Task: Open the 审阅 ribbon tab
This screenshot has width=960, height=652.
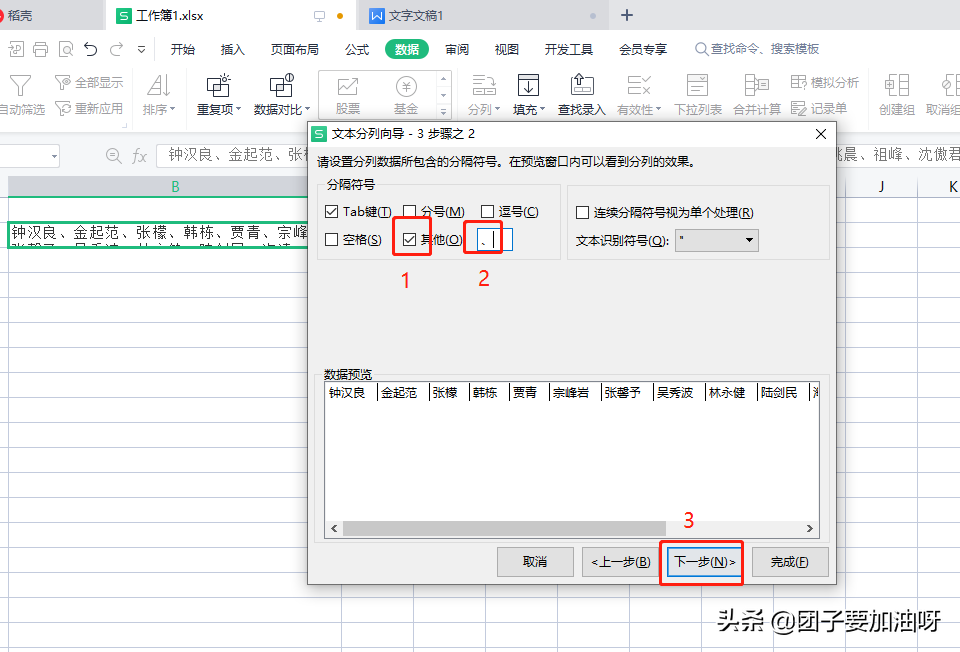Action: (457, 50)
